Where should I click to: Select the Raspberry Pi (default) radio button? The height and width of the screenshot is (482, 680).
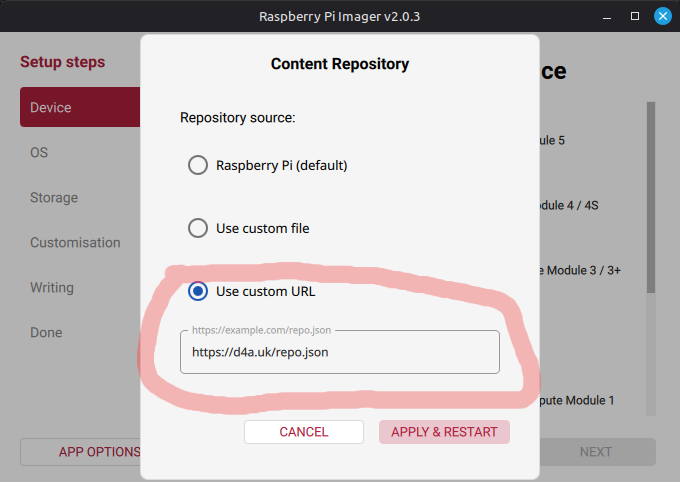(x=198, y=165)
